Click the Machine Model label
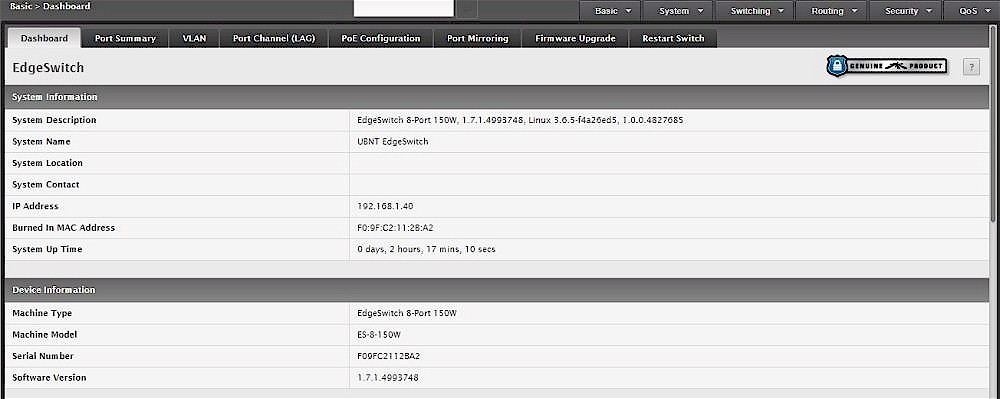The width and height of the screenshot is (1000, 399). point(45,335)
